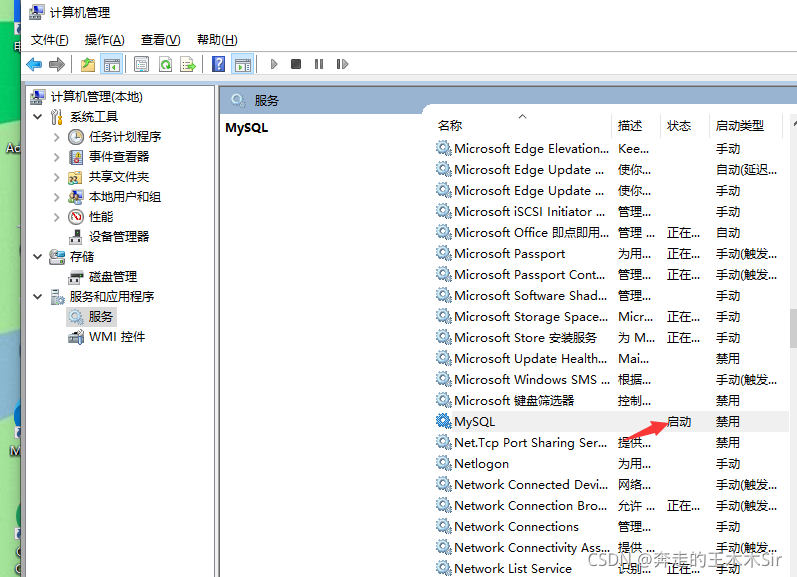The image size is (797, 577).
Task: Sort services by 名称 column header
Action: point(523,125)
